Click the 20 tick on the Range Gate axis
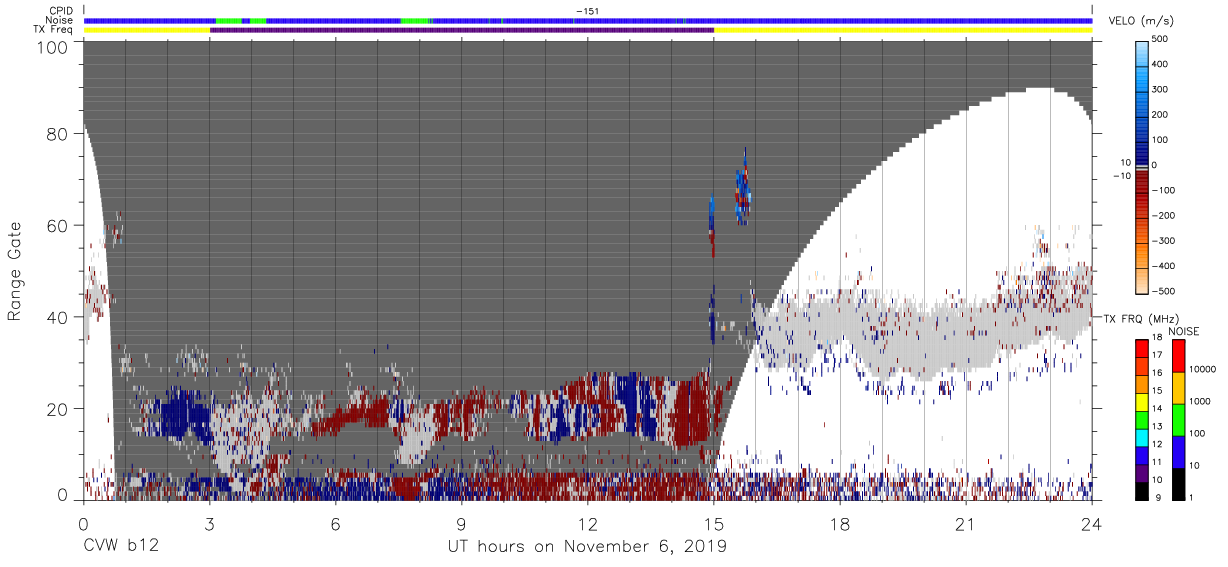The width and height of the screenshot is (1228, 567). pyautogui.click(x=57, y=409)
